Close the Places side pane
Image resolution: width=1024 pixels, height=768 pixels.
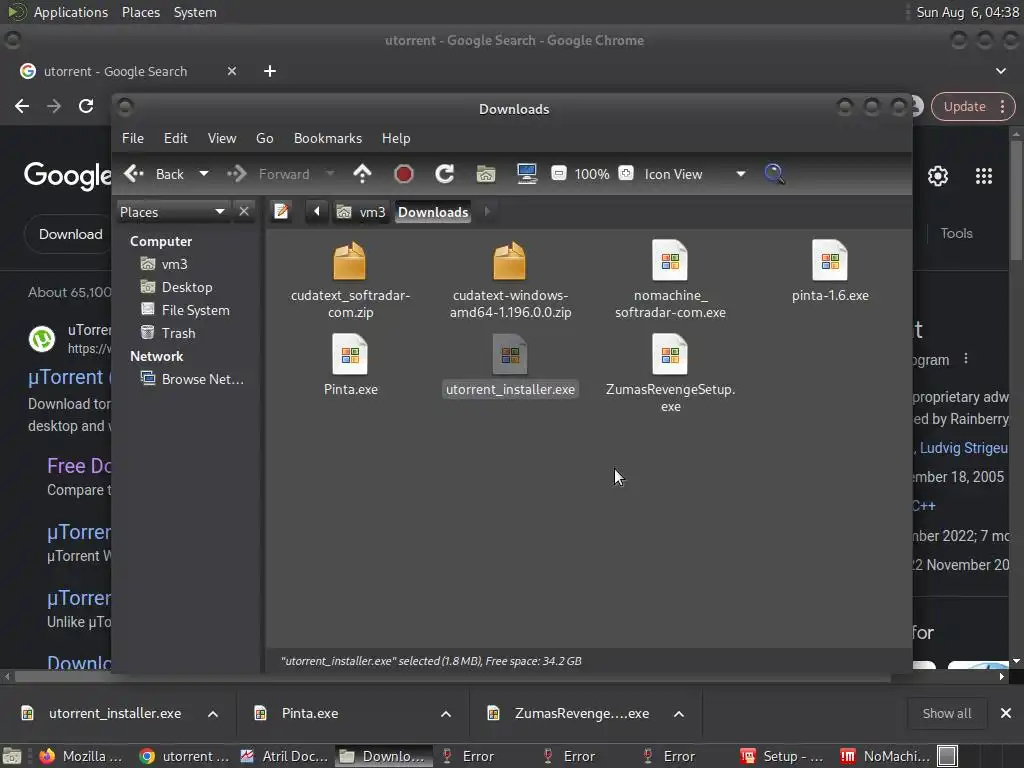pyautogui.click(x=244, y=212)
